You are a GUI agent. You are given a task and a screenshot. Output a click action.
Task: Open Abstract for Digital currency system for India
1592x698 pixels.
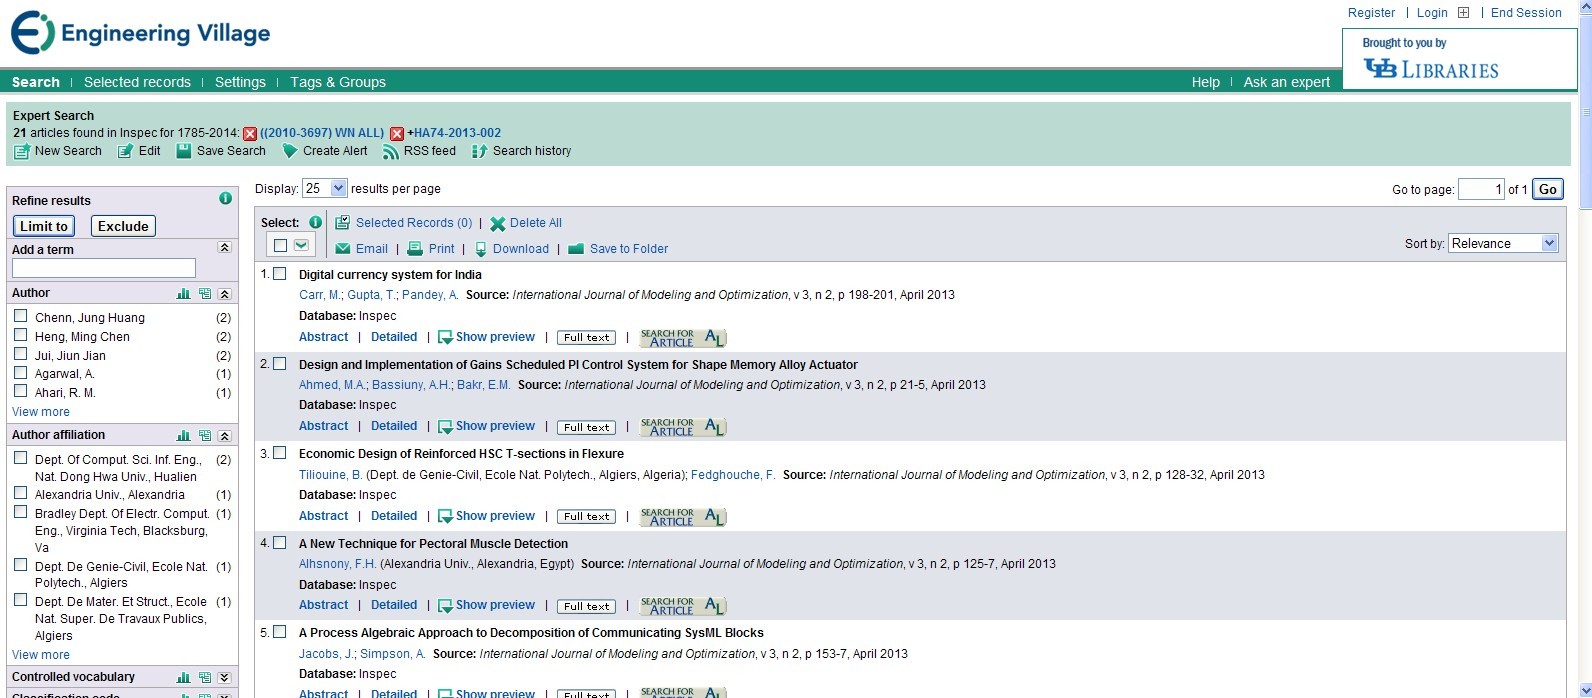[324, 337]
